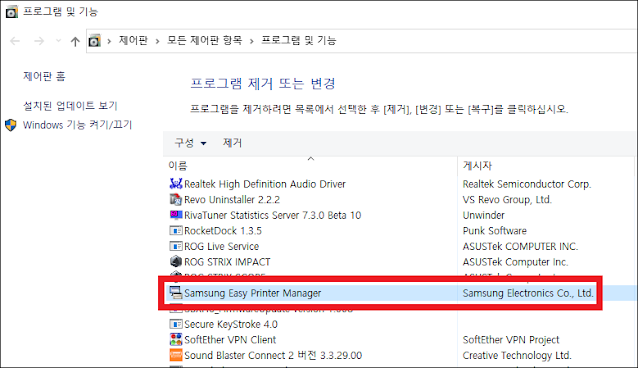
Task: Click the 제거 uninstall button
Action: click(232, 143)
